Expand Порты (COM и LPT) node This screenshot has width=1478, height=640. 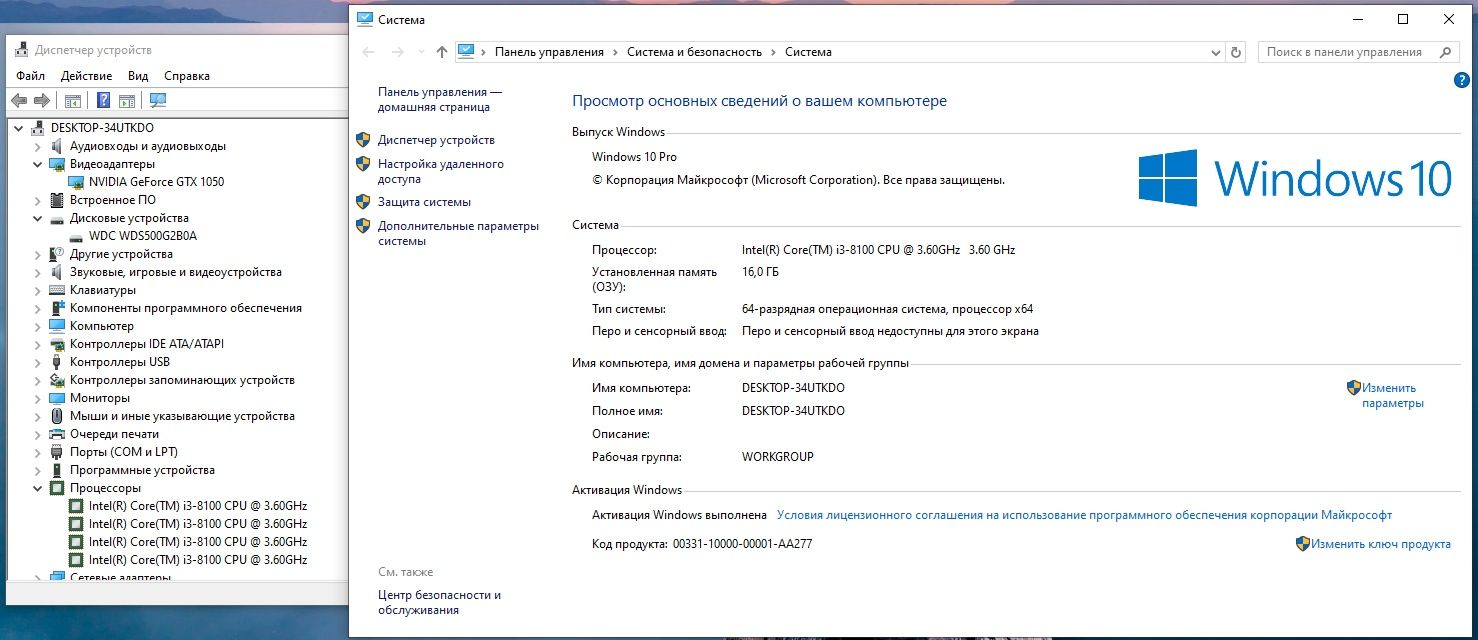[38, 452]
